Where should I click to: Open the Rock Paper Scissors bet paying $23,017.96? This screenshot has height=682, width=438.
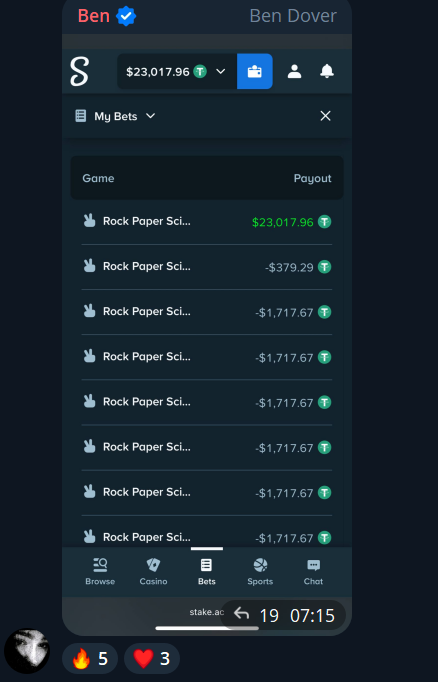click(207, 222)
